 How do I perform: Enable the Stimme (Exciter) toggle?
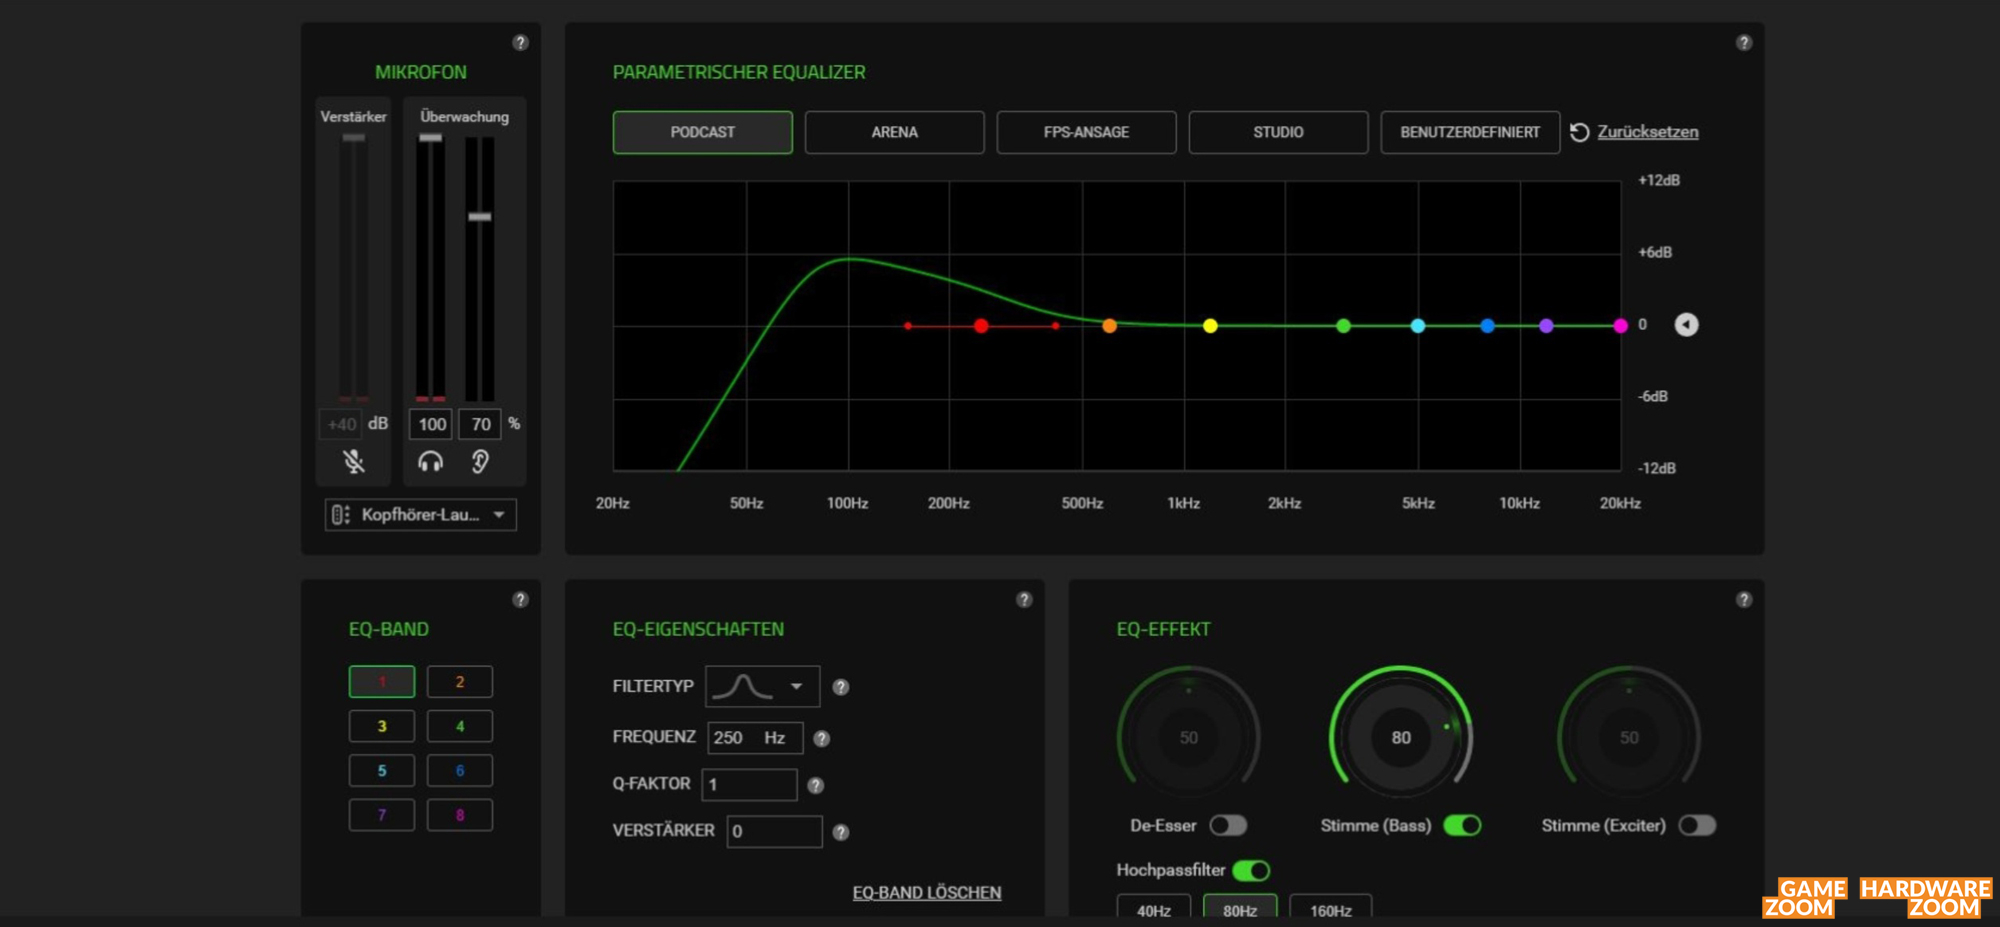[1697, 825]
